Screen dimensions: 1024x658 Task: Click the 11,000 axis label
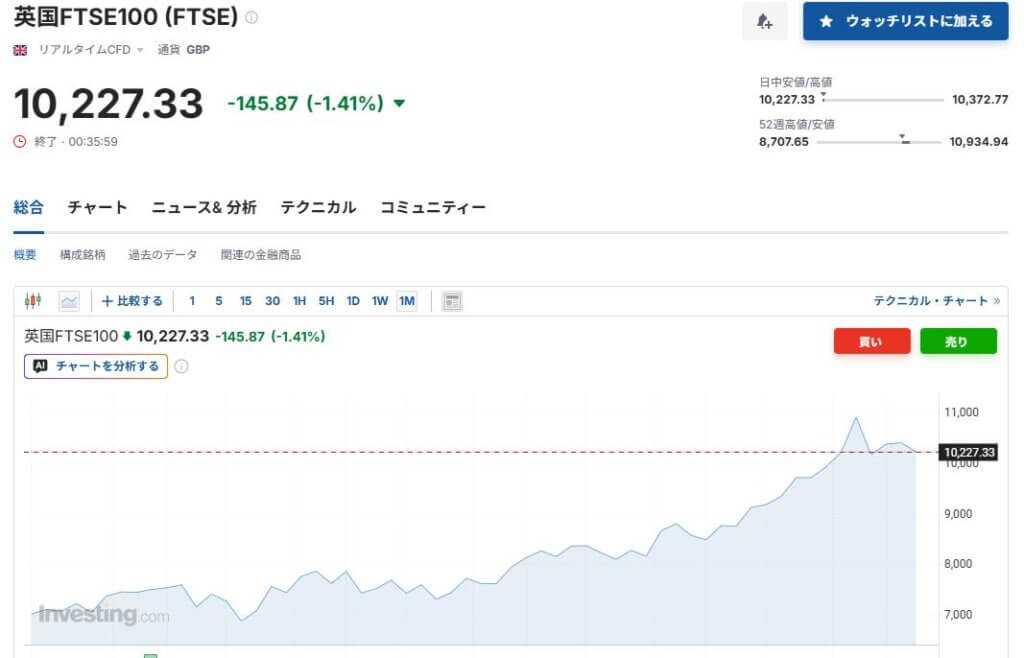click(x=961, y=412)
